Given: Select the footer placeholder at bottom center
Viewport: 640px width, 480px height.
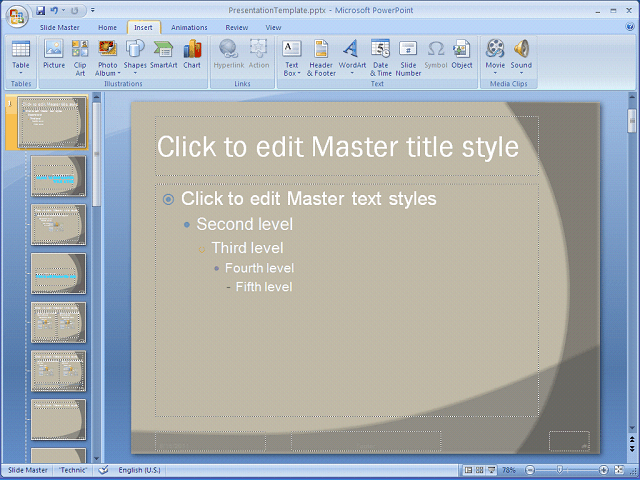Looking at the screenshot, I should pyautogui.click(x=366, y=441).
